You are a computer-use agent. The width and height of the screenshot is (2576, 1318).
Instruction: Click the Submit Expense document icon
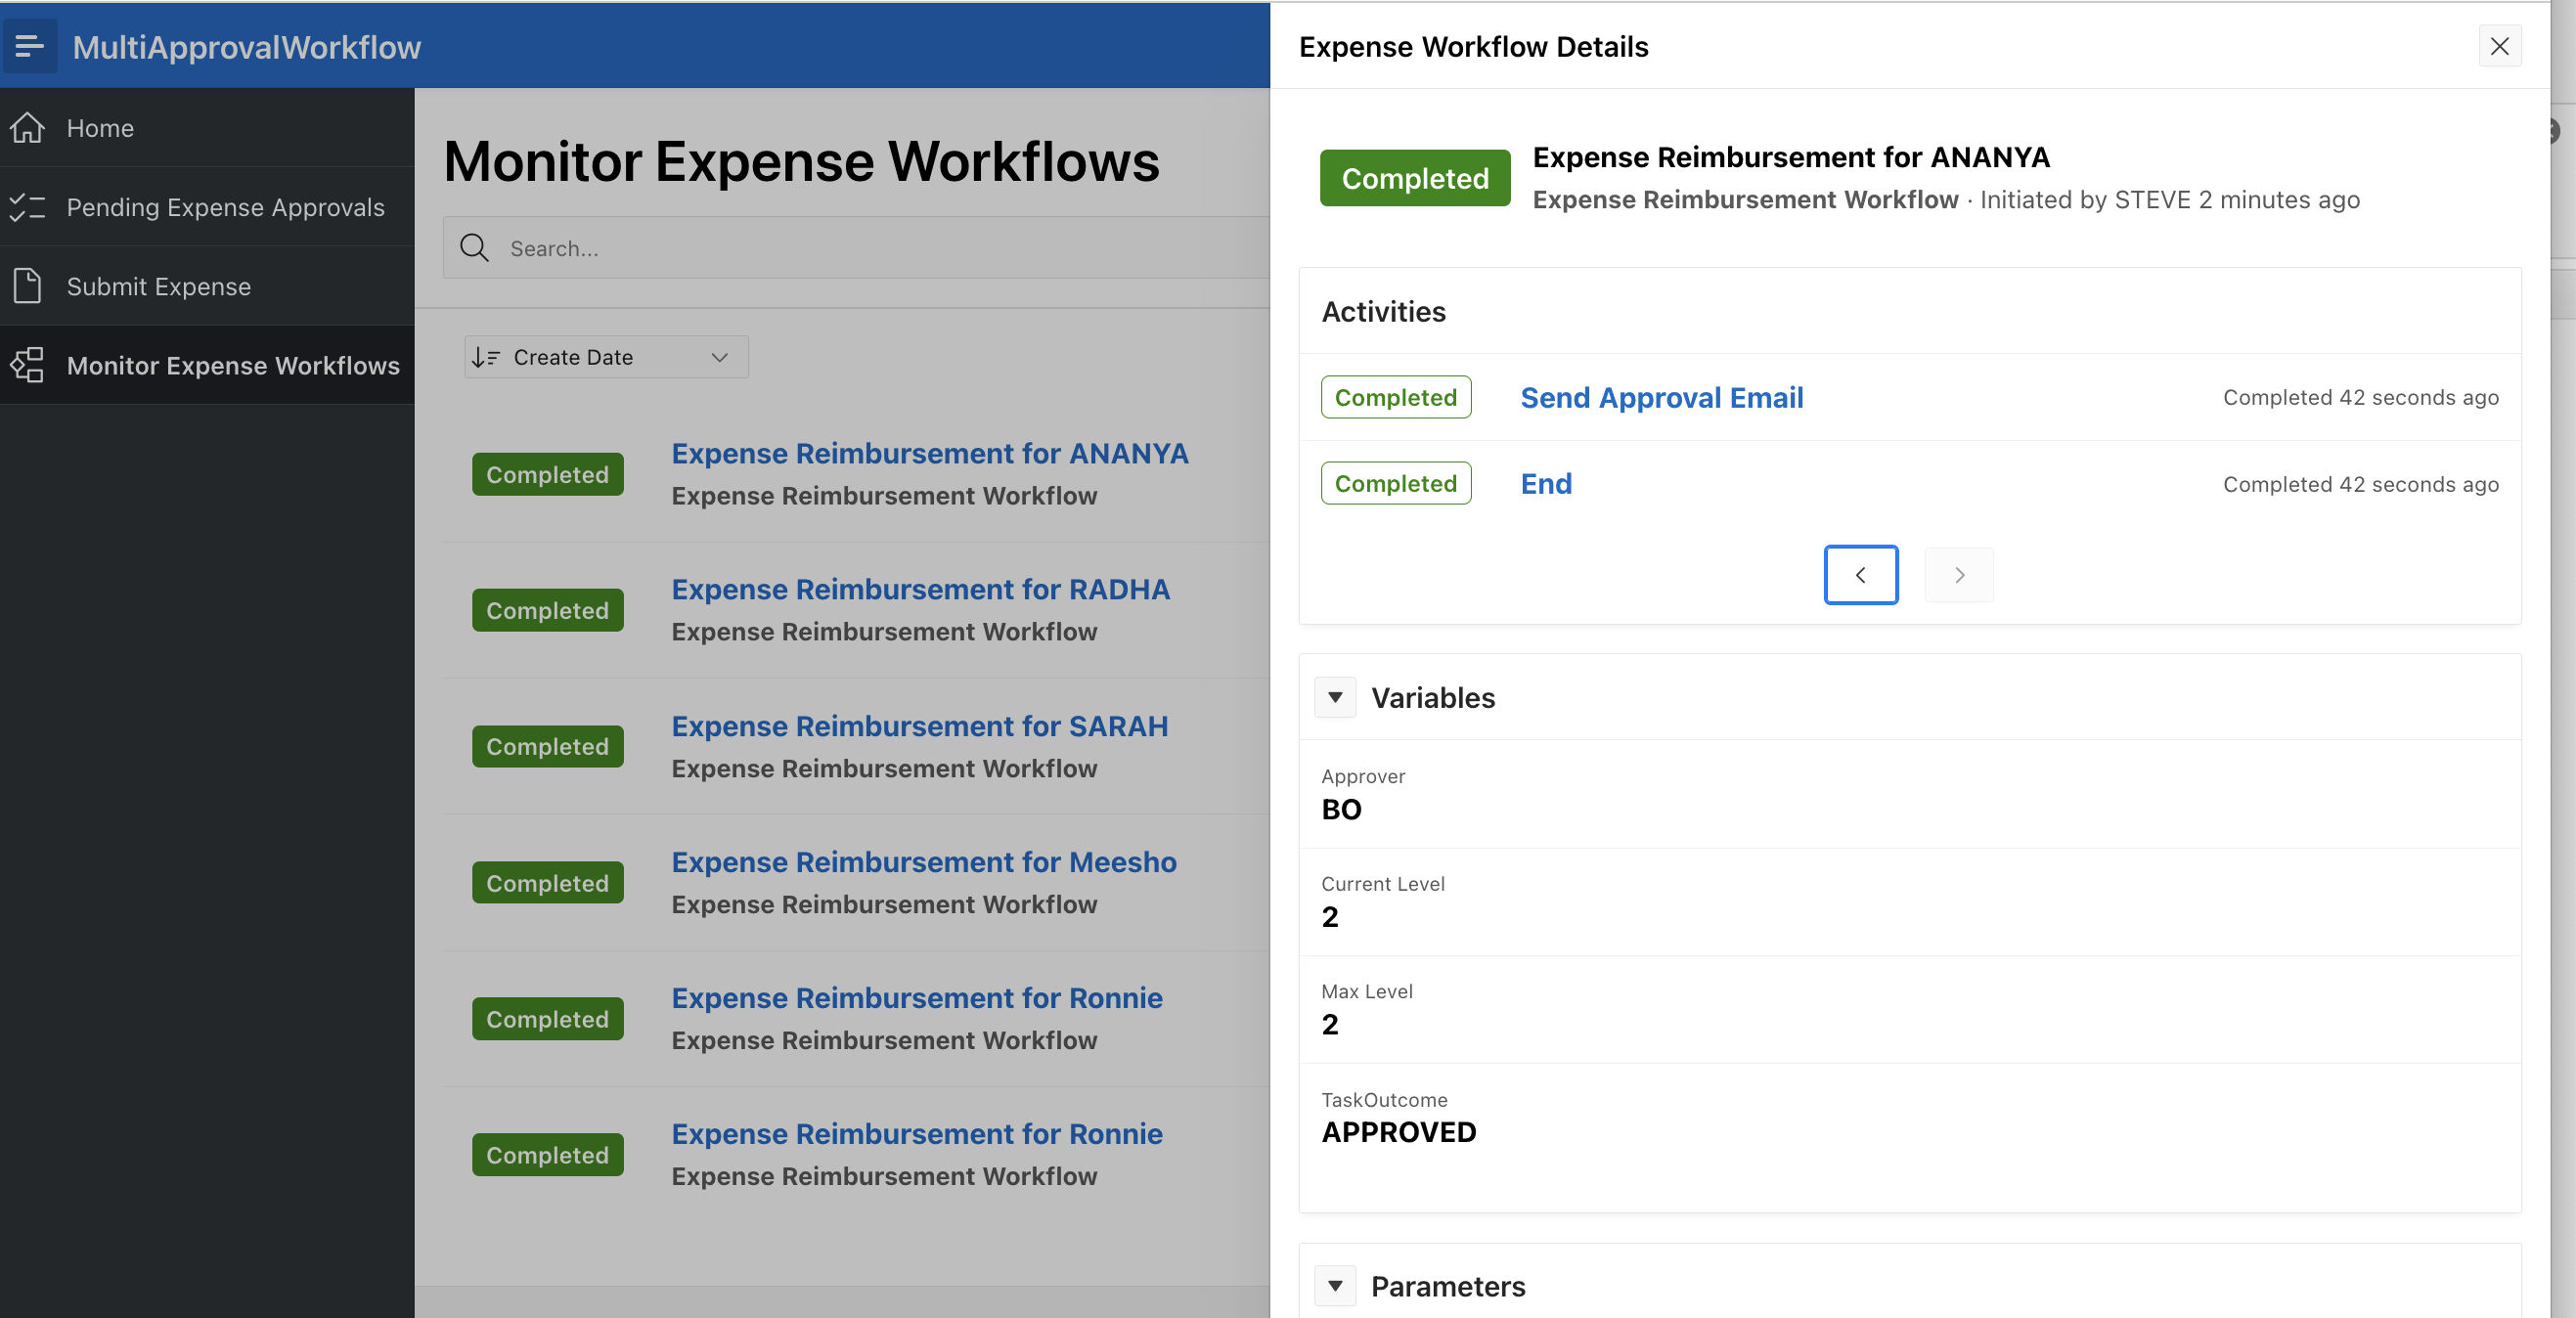click(28, 286)
